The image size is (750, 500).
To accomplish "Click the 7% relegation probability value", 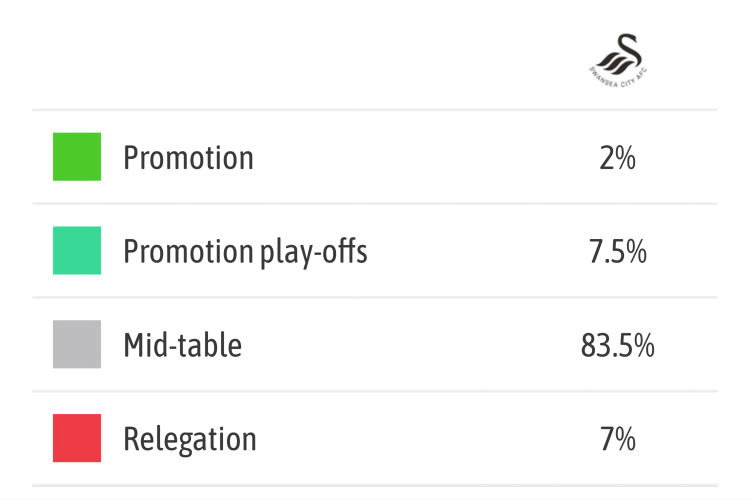I will (x=618, y=440).
